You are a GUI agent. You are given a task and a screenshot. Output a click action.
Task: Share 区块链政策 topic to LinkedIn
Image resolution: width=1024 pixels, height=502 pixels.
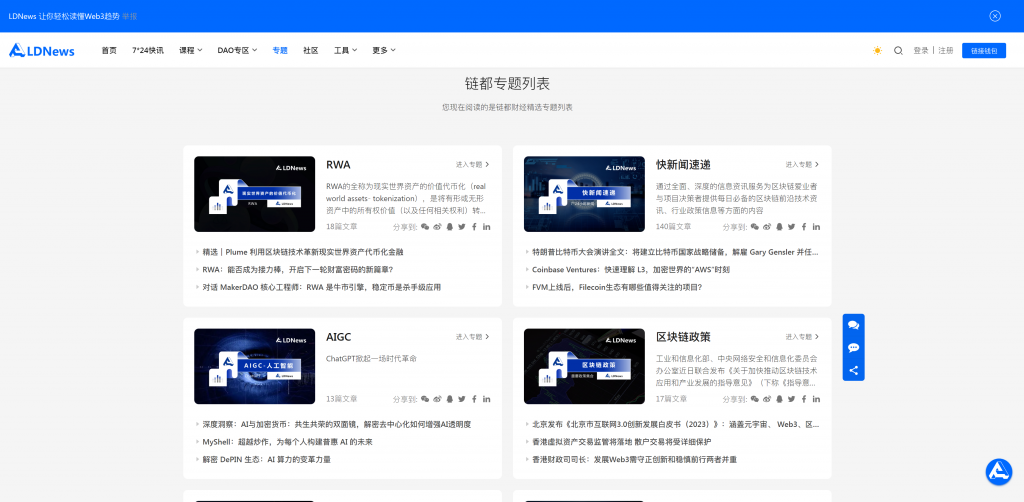coord(816,399)
